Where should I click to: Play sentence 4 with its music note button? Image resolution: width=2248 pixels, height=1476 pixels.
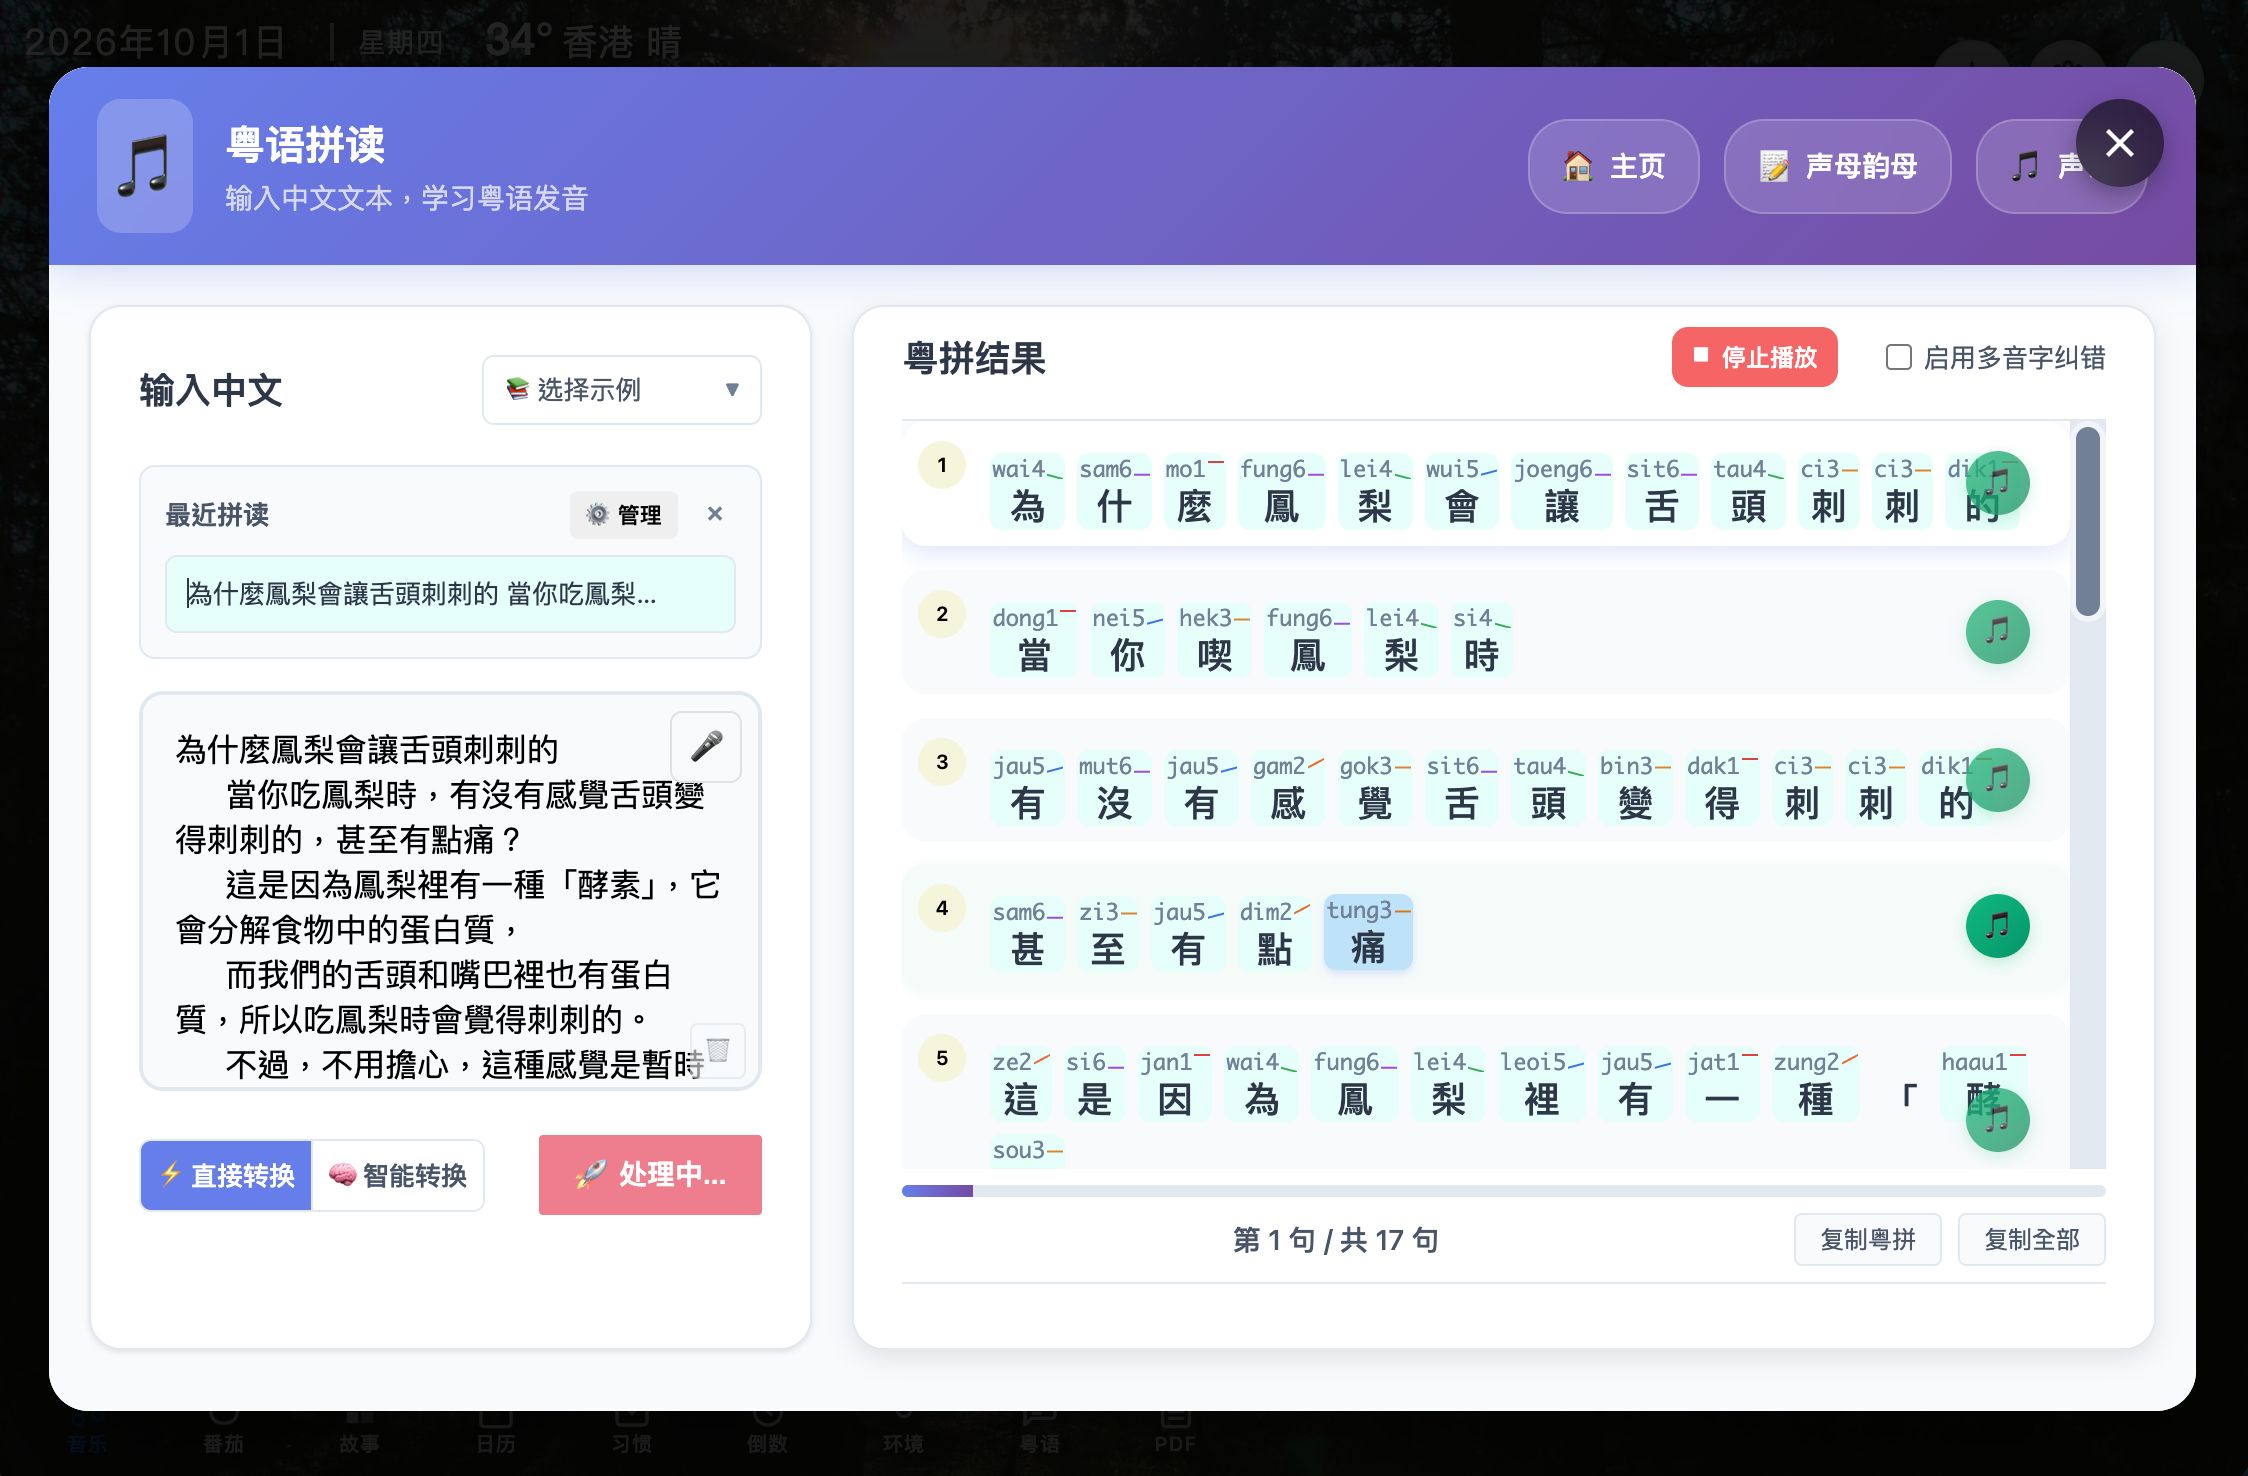pyautogui.click(x=1997, y=926)
